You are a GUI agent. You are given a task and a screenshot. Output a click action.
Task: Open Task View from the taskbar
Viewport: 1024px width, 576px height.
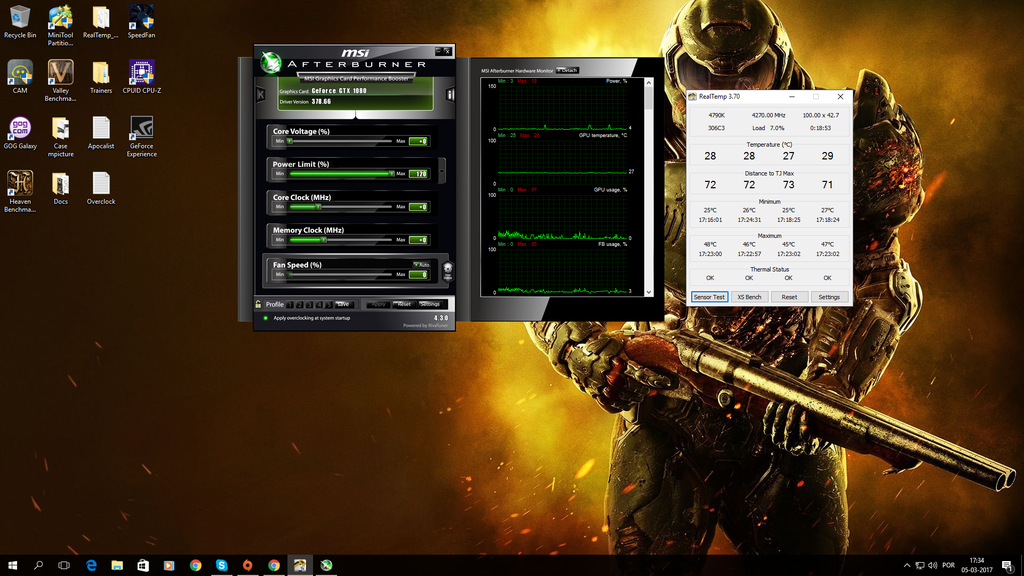pos(64,566)
